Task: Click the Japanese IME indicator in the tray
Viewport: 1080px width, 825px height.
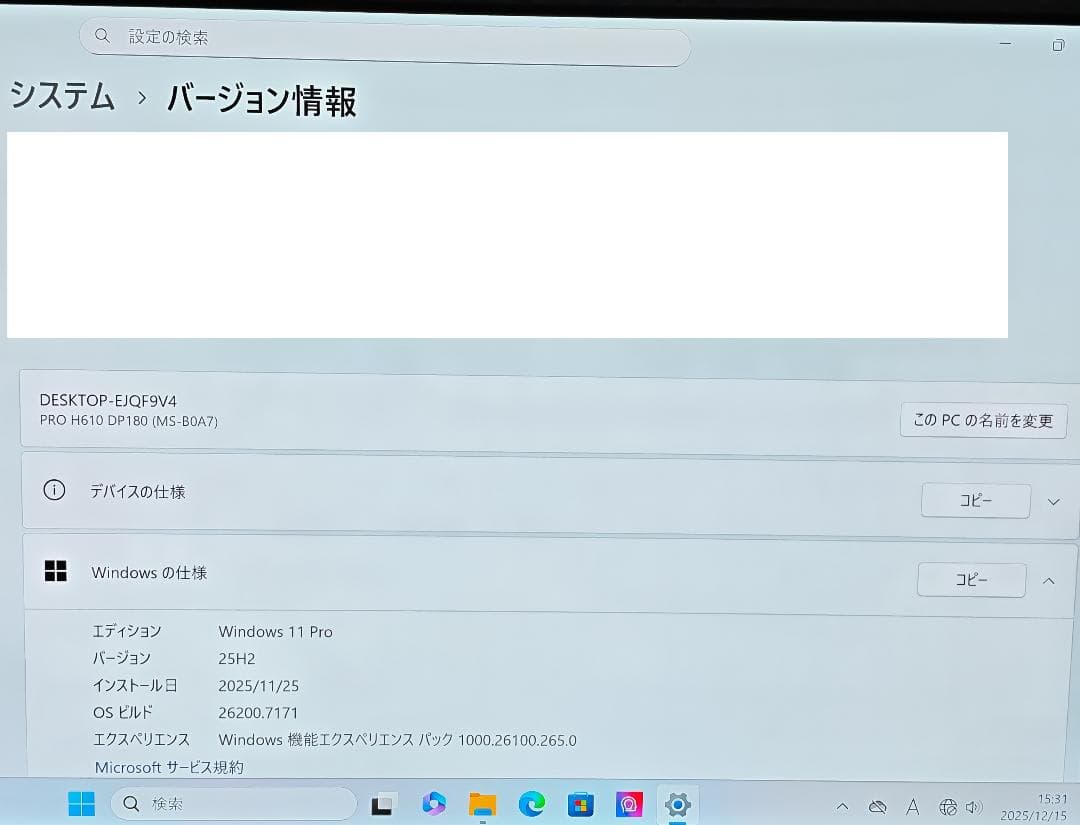Action: point(913,806)
